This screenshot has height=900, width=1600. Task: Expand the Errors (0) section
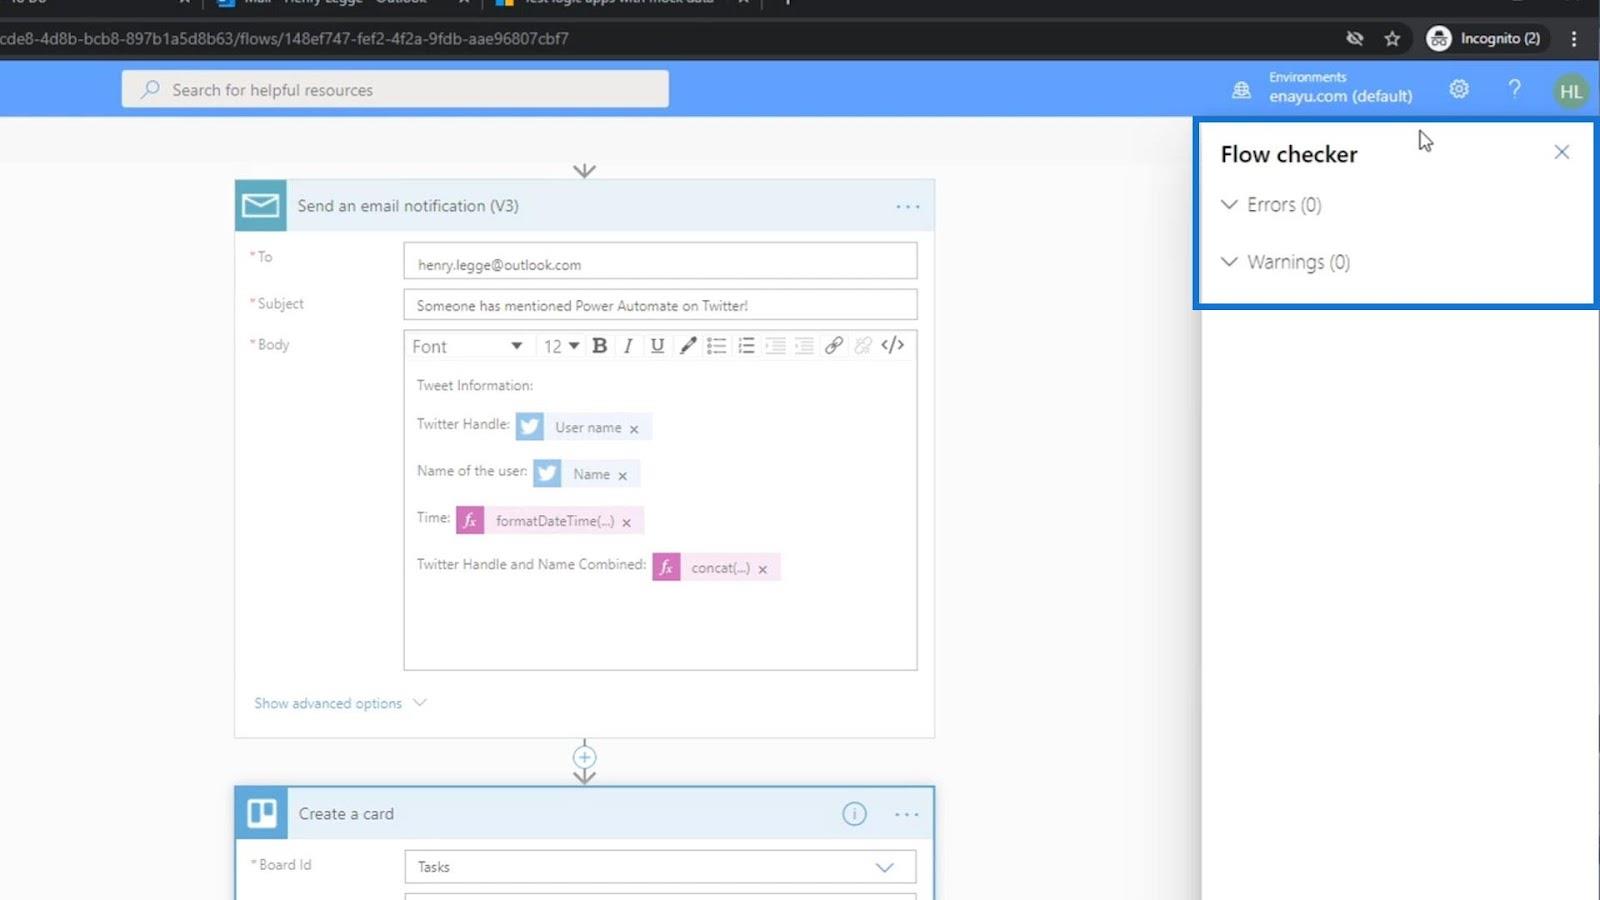point(1271,205)
